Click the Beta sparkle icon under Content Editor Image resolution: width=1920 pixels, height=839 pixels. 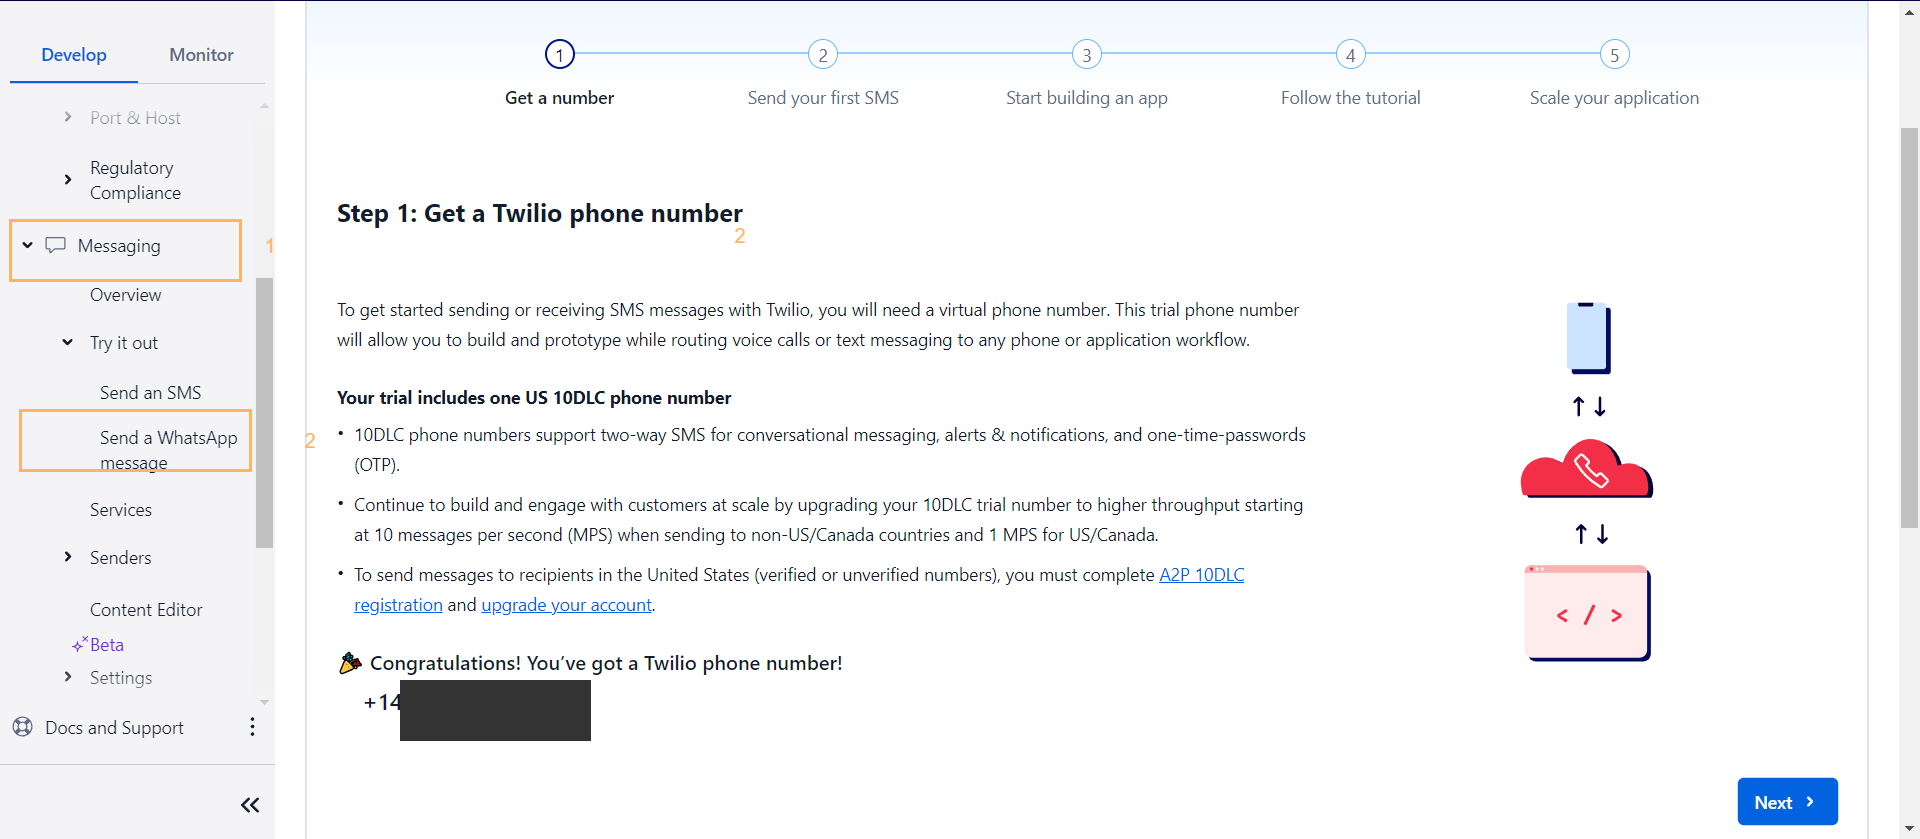point(80,644)
